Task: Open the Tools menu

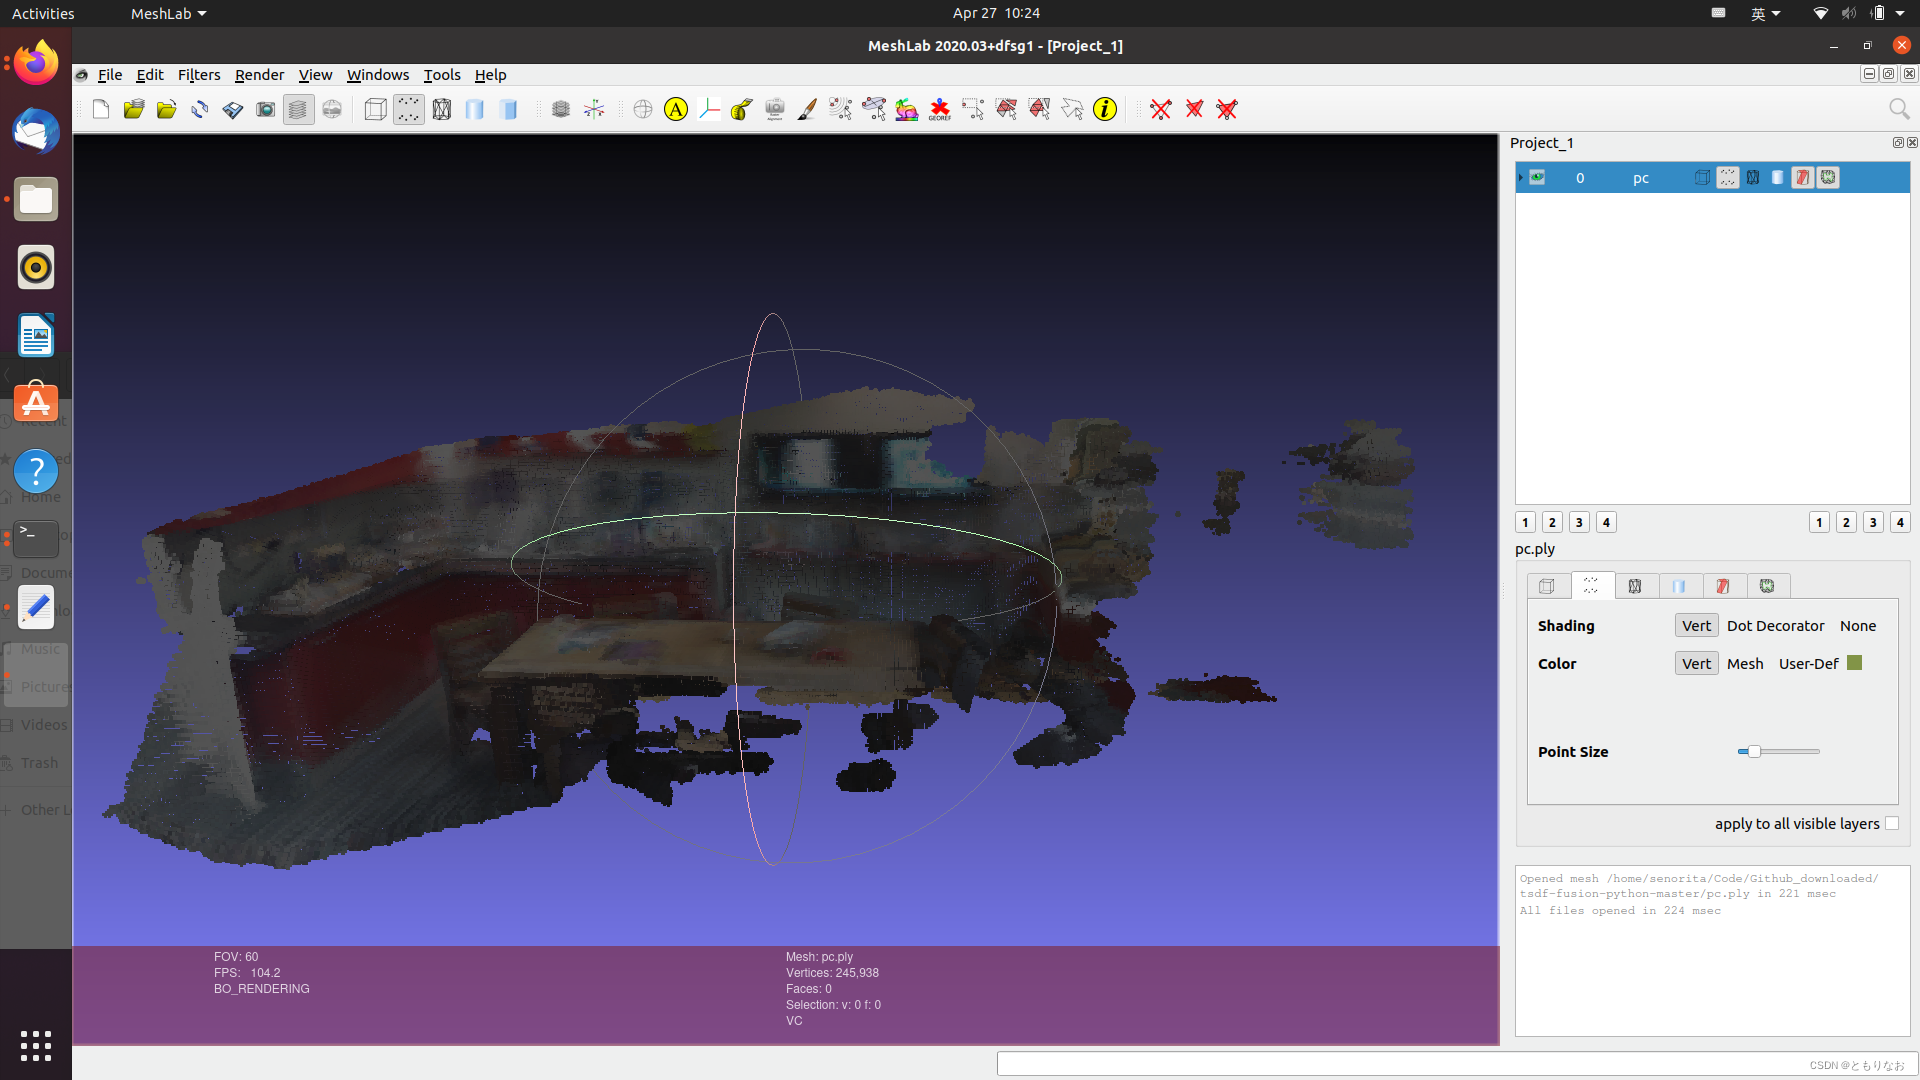Action: pyautogui.click(x=442, y=75)
